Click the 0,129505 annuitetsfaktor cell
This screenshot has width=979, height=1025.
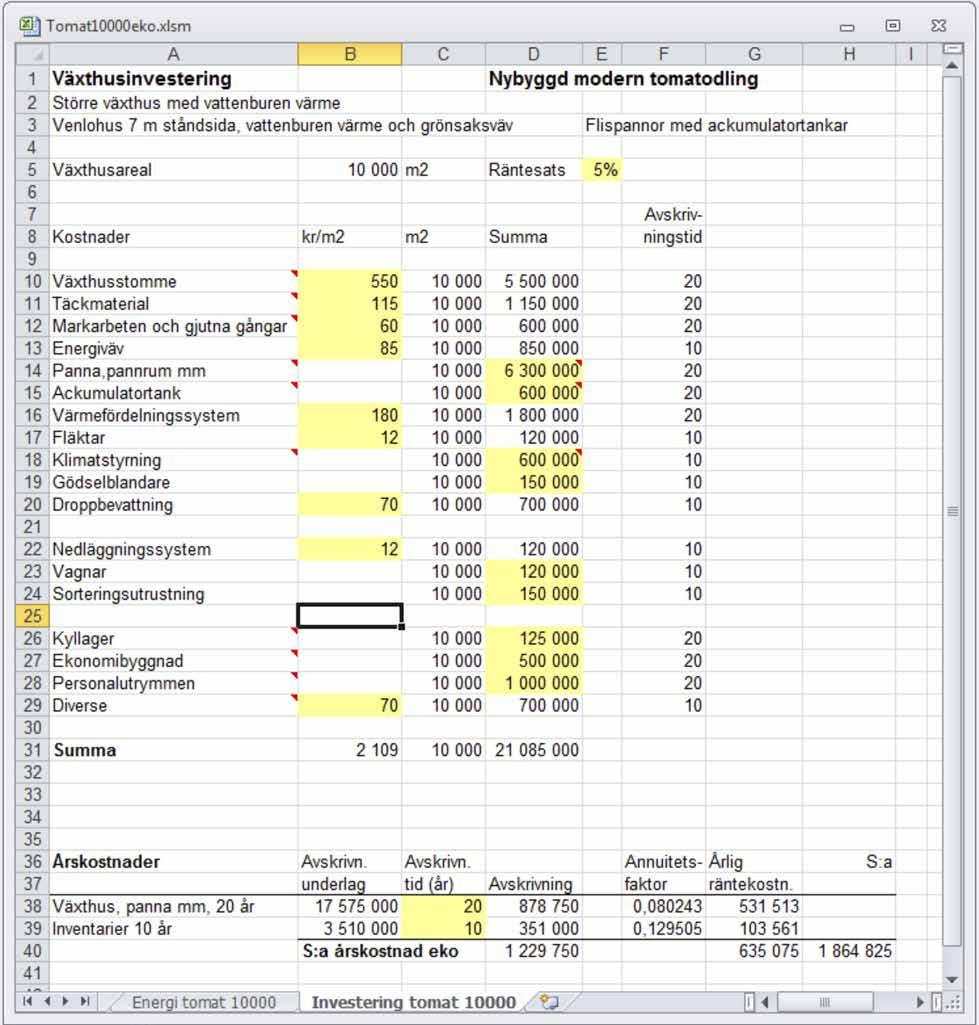point(663,928)
